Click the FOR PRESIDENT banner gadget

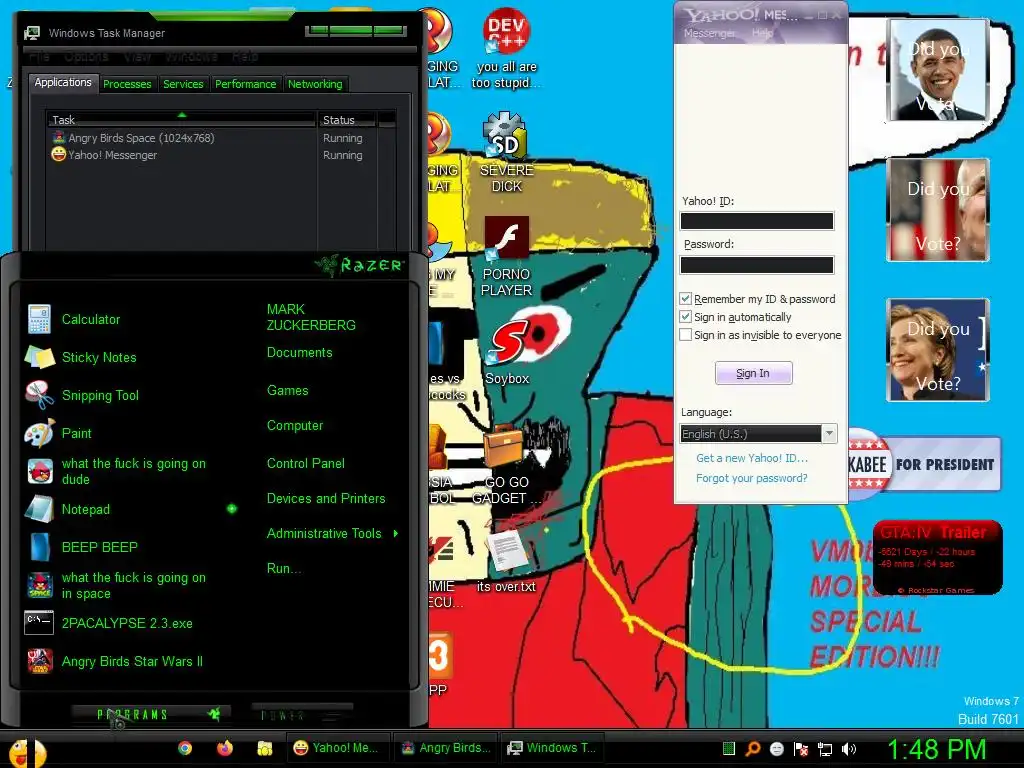pyautogui.click(x=924, y=464)
